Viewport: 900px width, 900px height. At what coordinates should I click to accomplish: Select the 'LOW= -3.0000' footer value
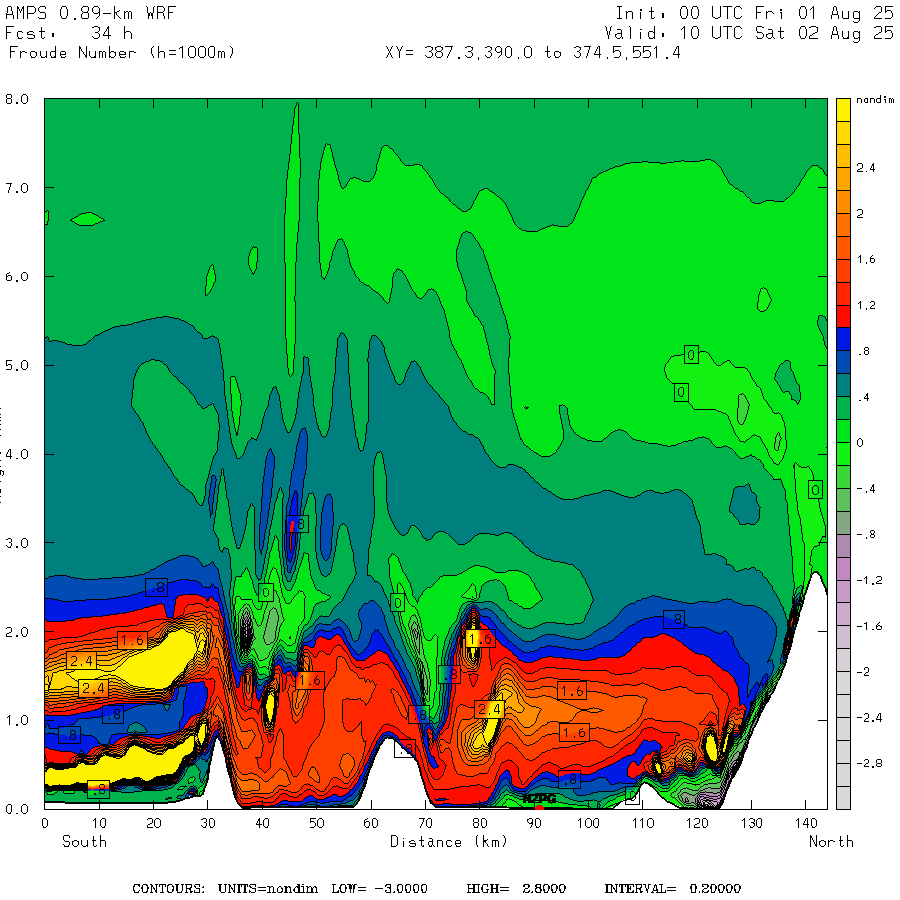379,889
